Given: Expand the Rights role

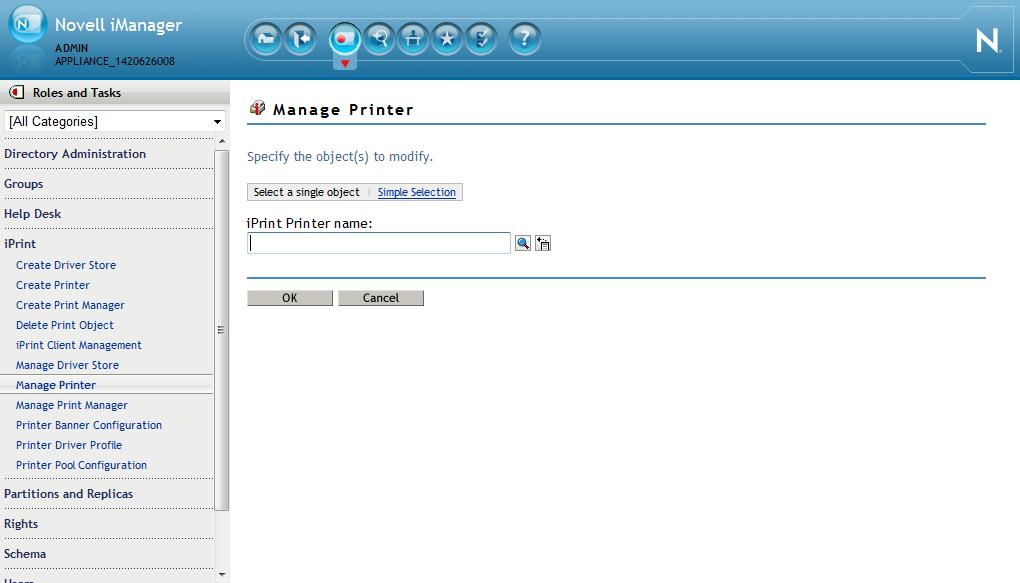Looking at the screenshot, I should (21, 524).
